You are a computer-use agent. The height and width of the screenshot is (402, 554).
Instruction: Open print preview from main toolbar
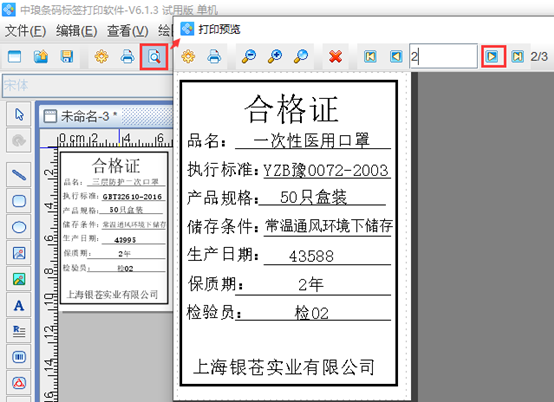coord(154,57)
